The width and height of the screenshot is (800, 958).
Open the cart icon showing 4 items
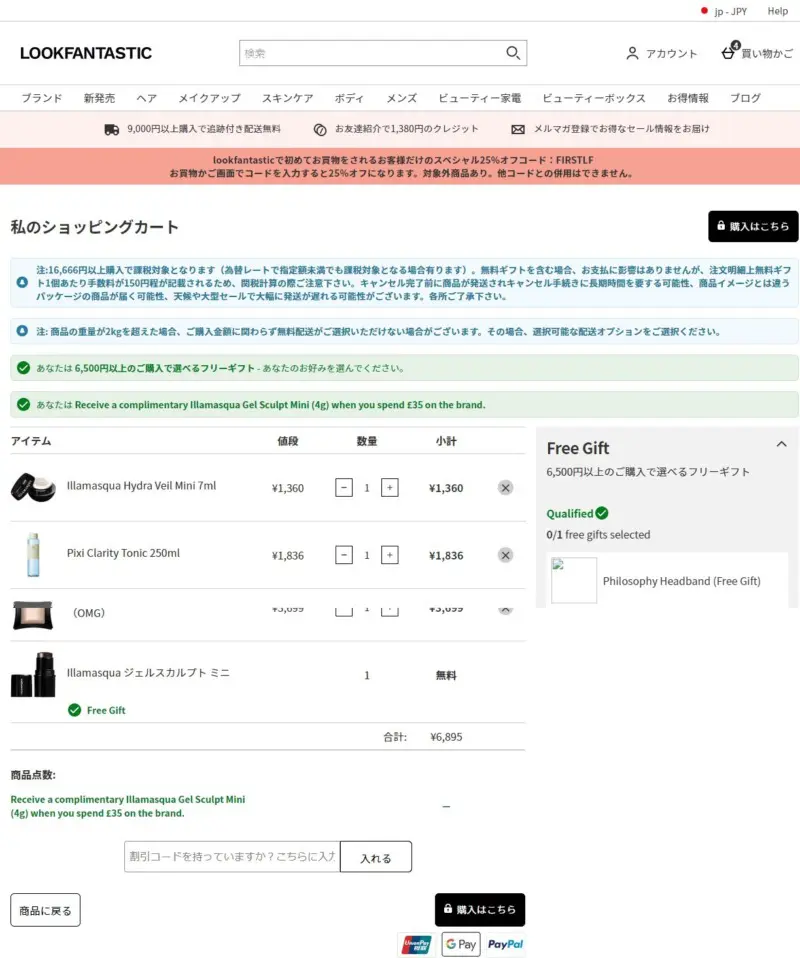tap(730, 52)
